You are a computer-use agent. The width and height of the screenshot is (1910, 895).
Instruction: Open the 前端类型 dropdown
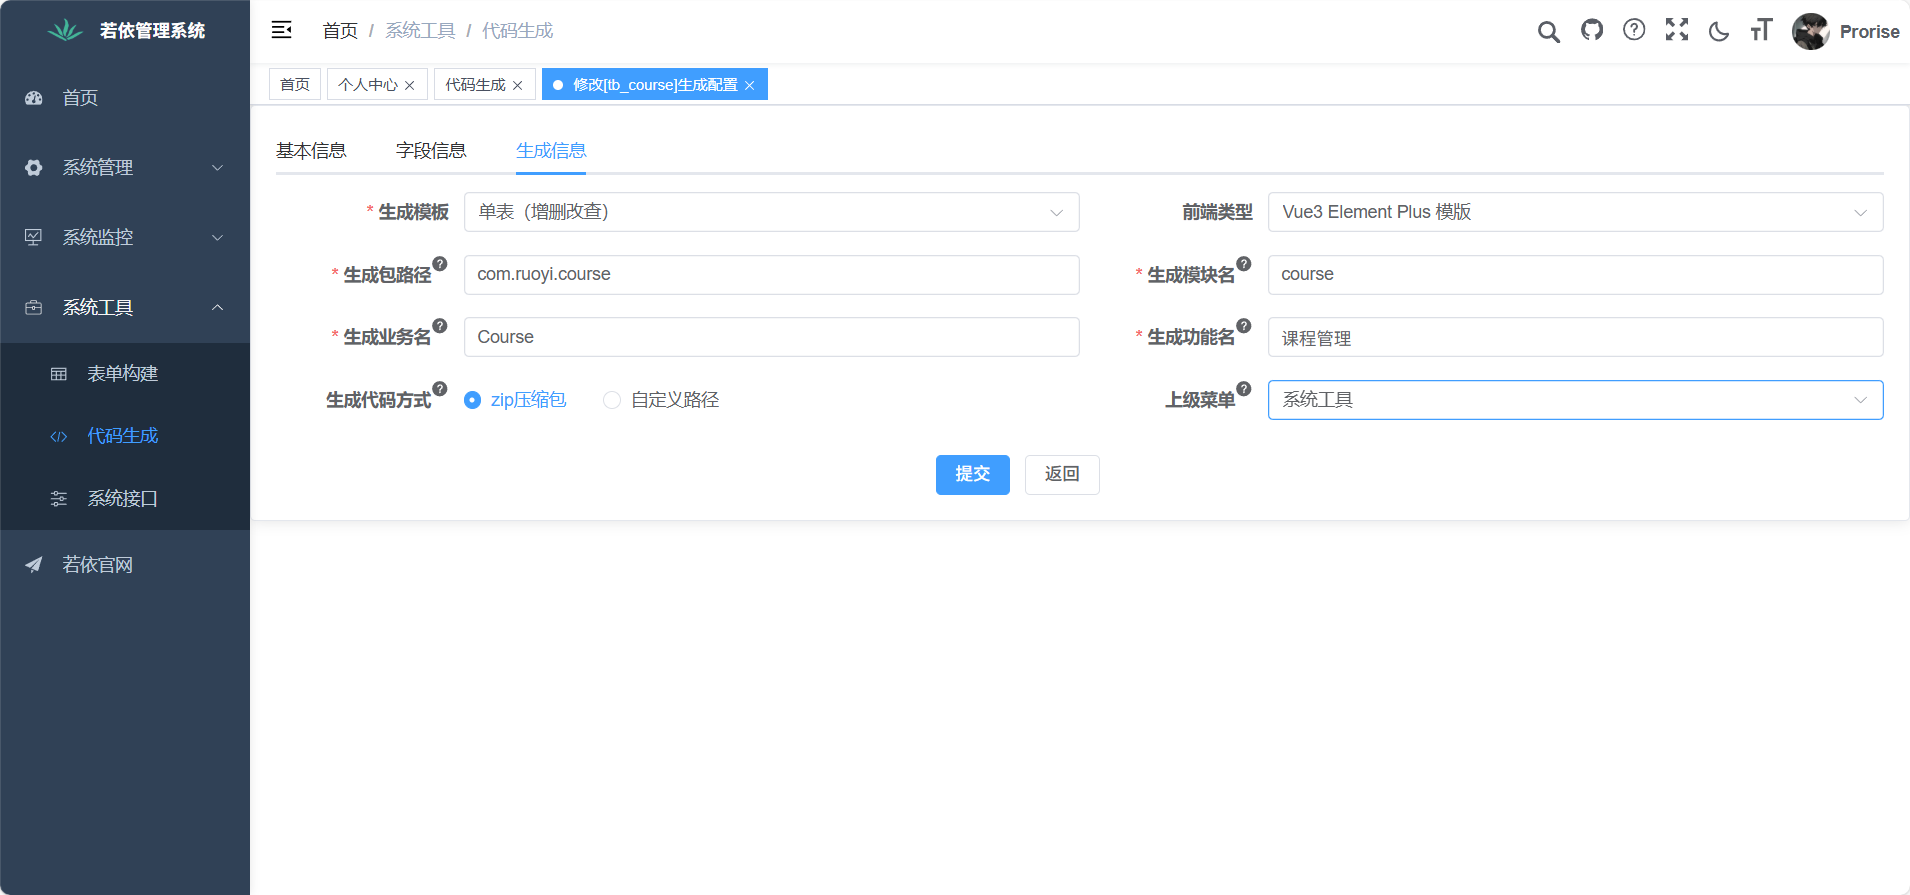pos(1574,212)
